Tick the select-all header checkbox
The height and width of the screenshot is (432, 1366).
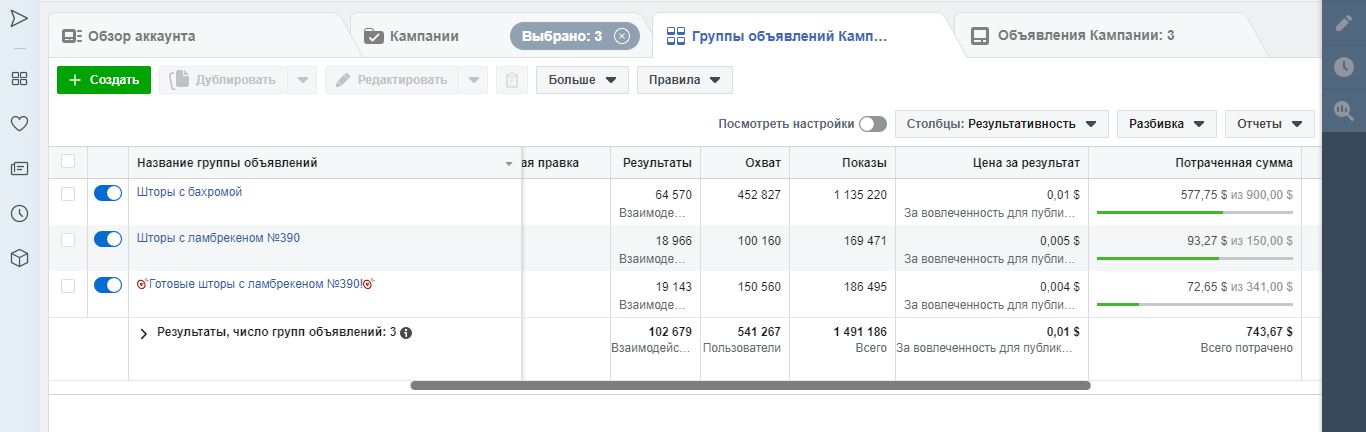point(68,161)
